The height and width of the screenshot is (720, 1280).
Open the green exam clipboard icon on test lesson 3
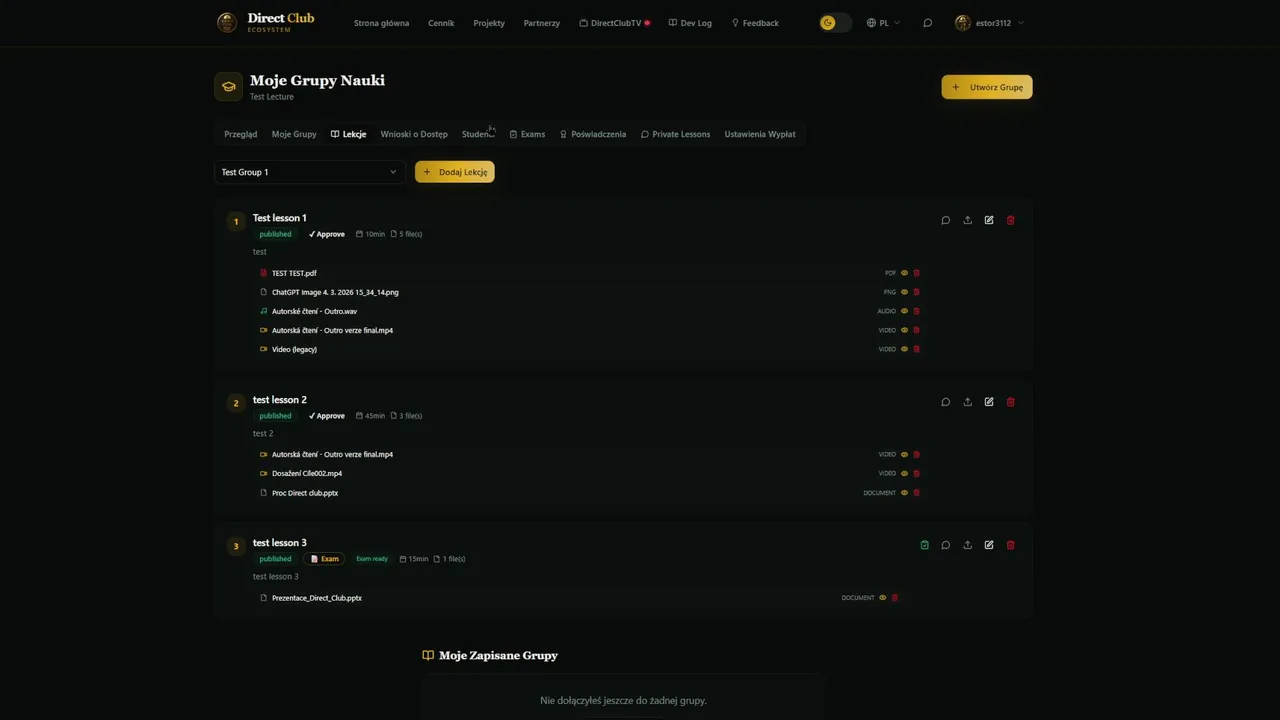click(924, 545)
